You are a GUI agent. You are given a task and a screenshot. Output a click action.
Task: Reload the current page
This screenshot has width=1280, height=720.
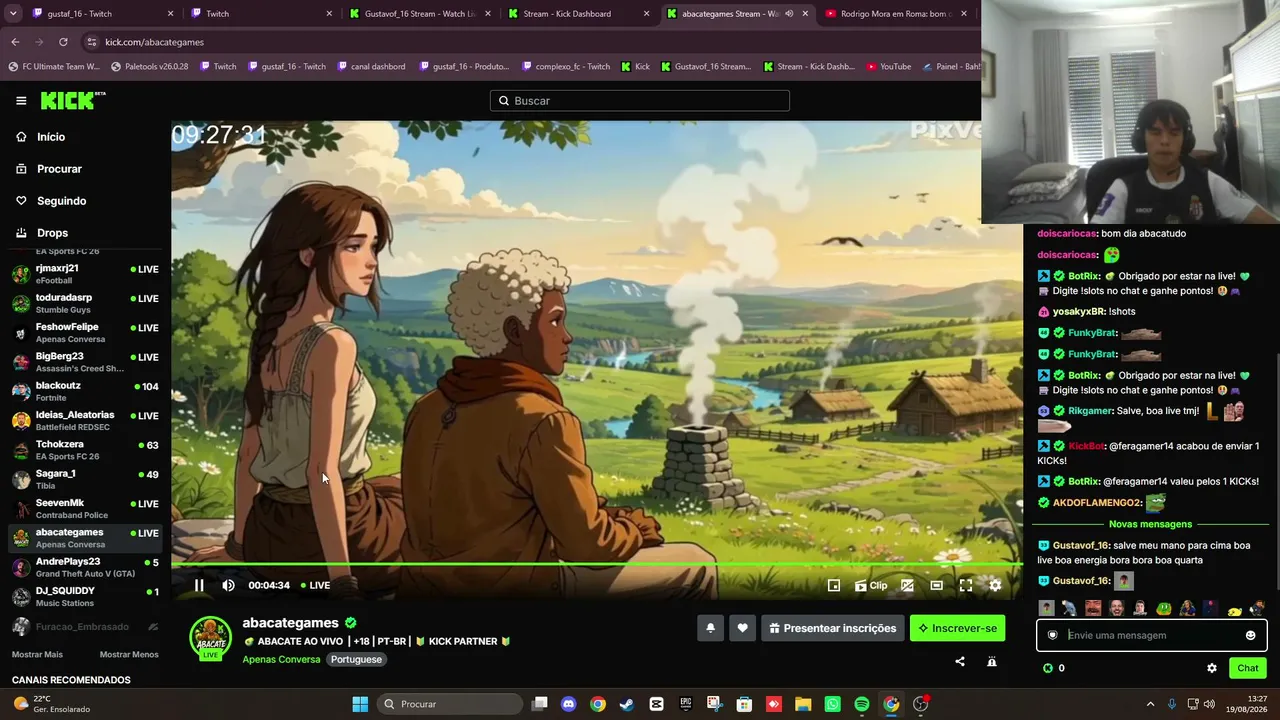(x=63, y=42)
